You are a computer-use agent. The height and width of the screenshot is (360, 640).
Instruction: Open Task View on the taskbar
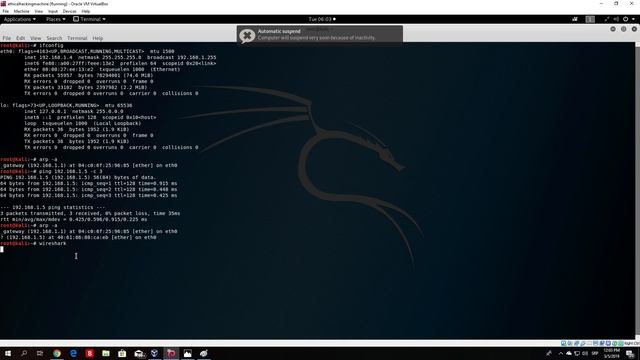point(40,353)
